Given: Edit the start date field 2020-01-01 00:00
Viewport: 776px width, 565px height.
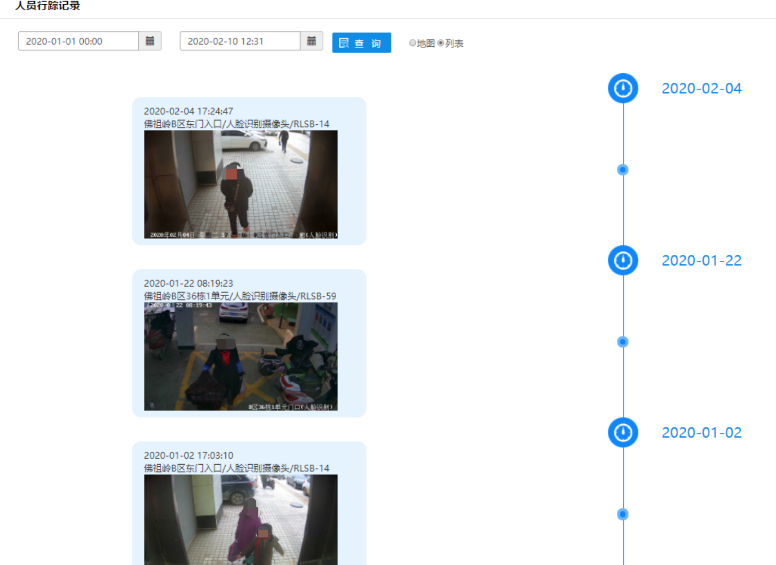Looking at the screenshot, I should coord(78,41).
